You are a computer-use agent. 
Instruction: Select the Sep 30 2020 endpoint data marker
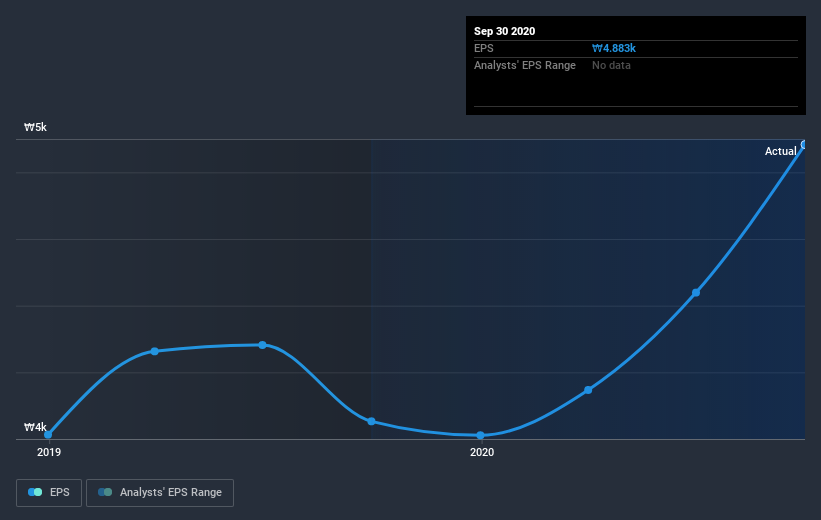(x=804, y=145)
